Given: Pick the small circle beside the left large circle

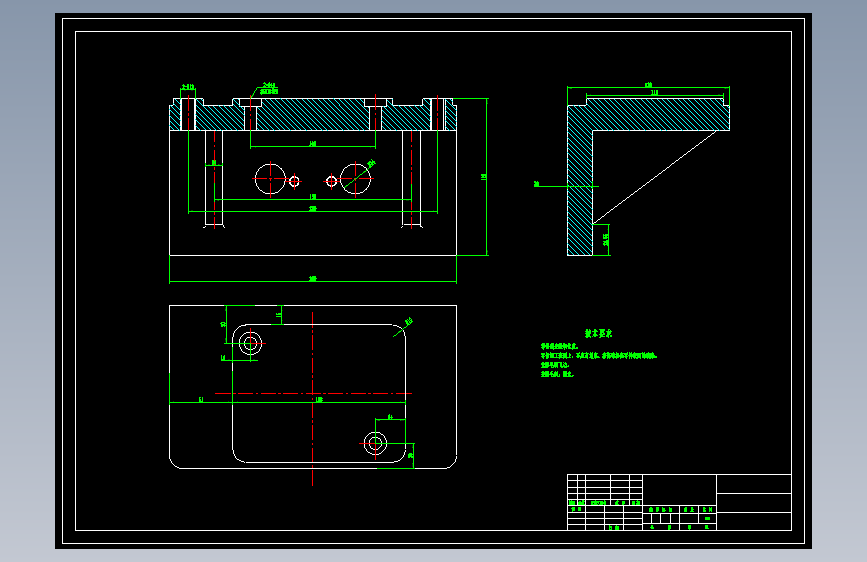Looking at the screenshot, I should coord(294,181).
